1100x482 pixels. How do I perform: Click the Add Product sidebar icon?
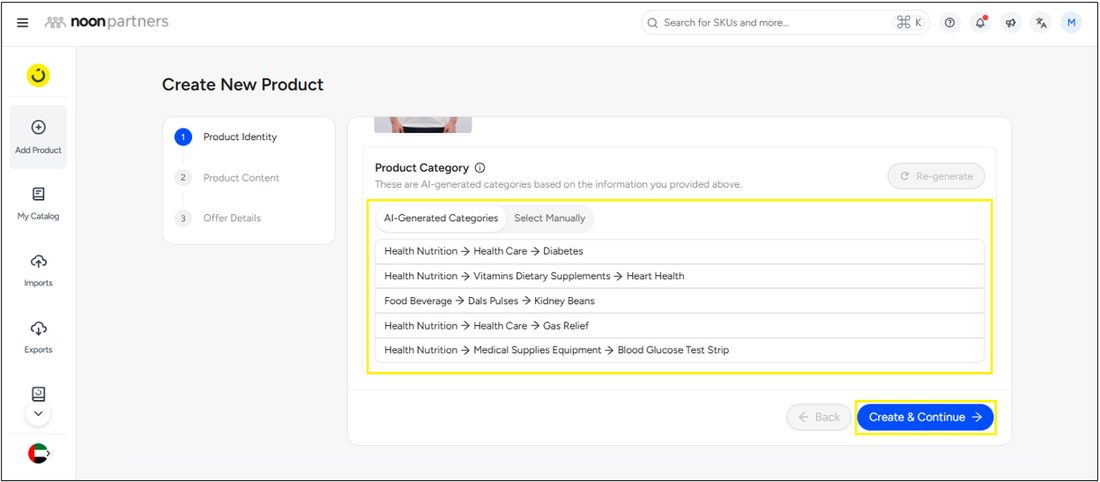(39, 137)
